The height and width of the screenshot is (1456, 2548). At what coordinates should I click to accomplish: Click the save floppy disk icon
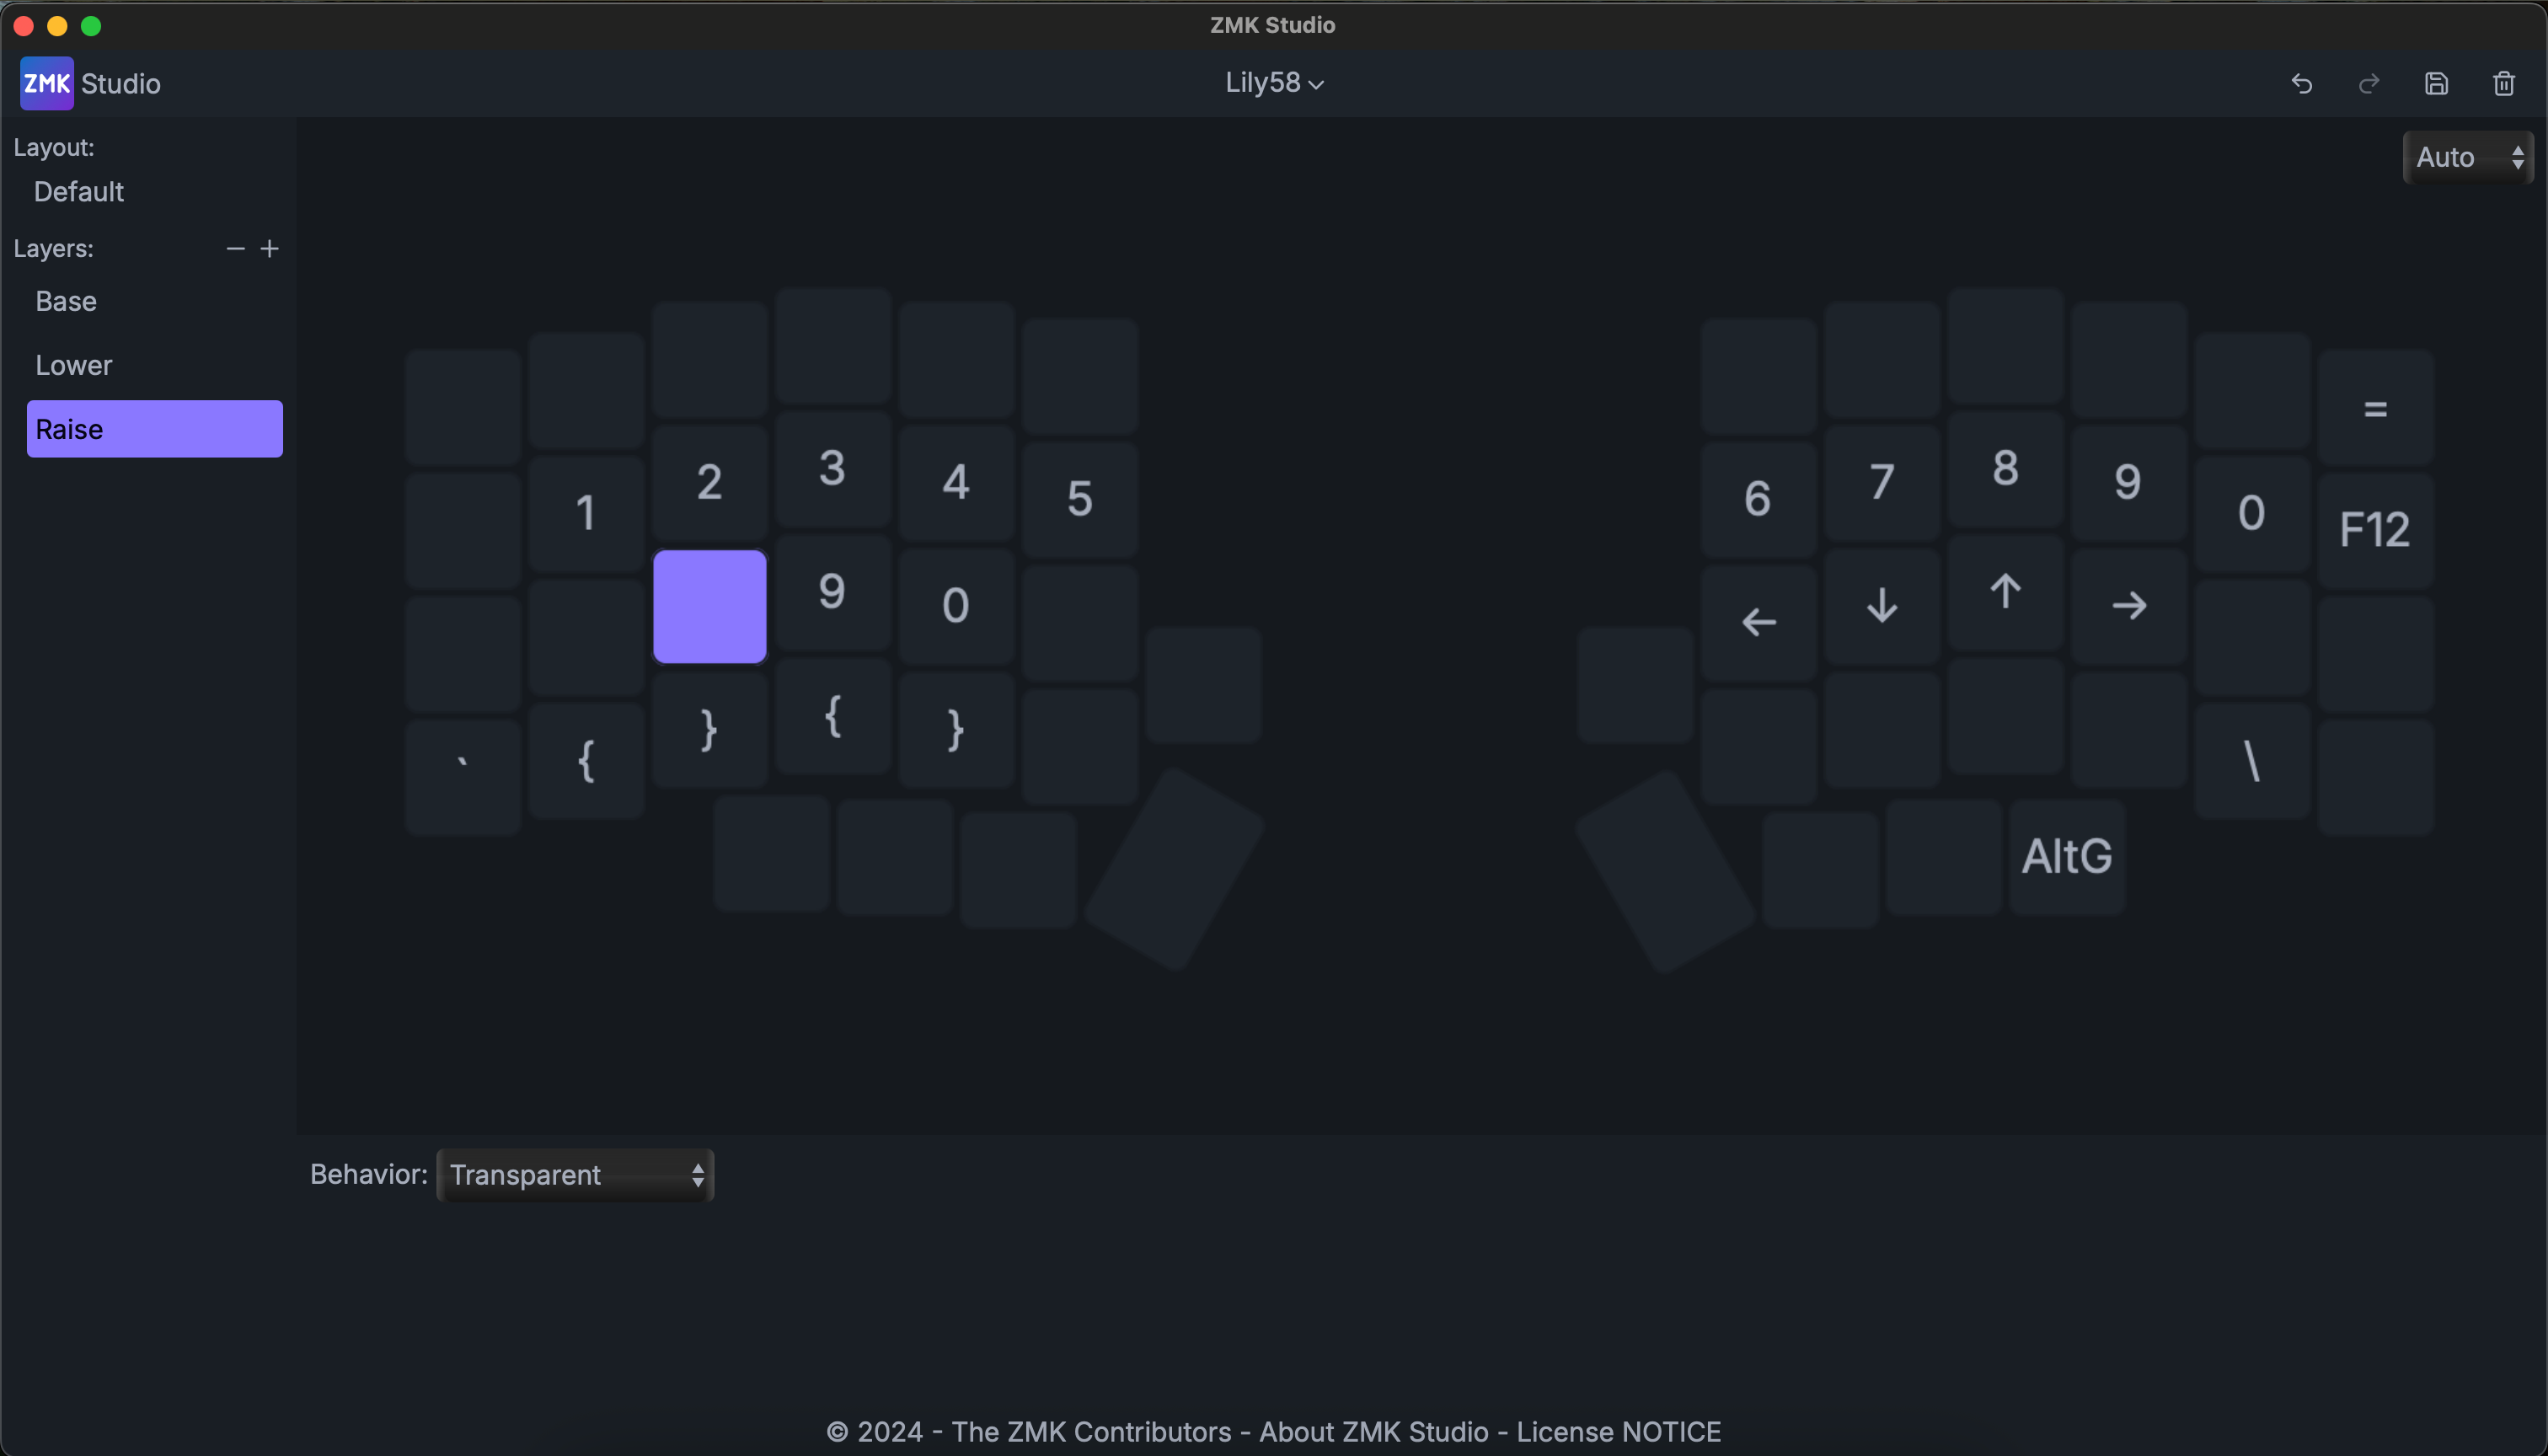pyautogui.click(x=2436, y=84)
